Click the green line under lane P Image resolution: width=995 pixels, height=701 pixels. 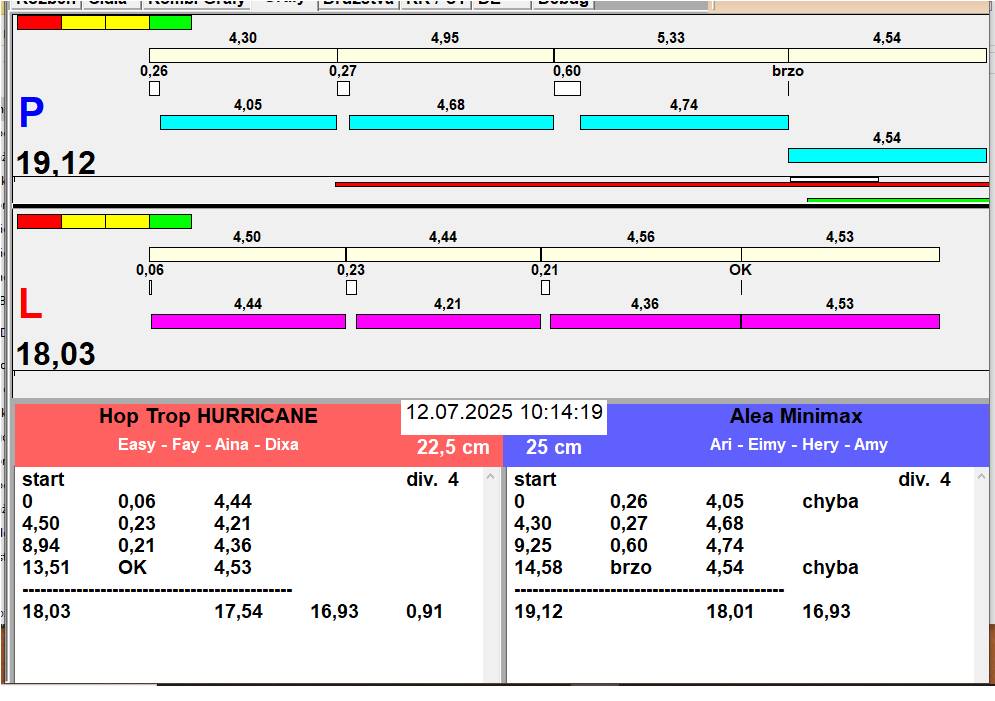[898, 200]
